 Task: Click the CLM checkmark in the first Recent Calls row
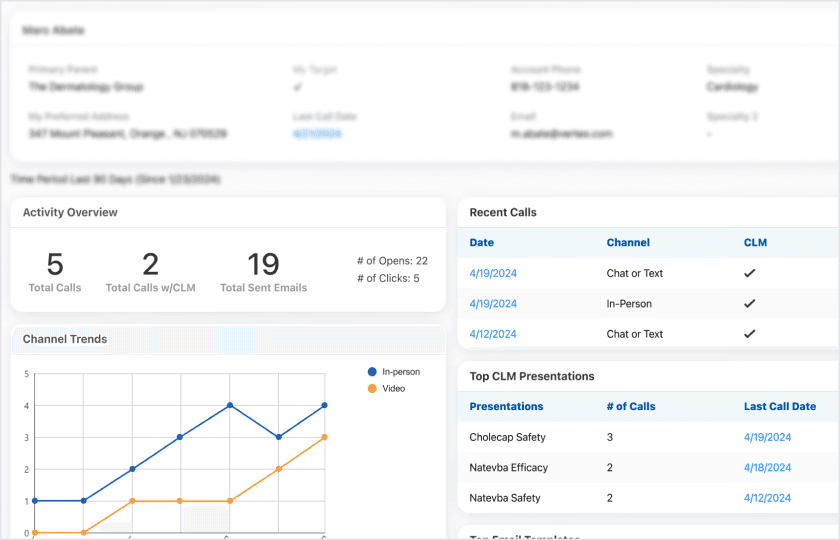[x=749, y=273]
